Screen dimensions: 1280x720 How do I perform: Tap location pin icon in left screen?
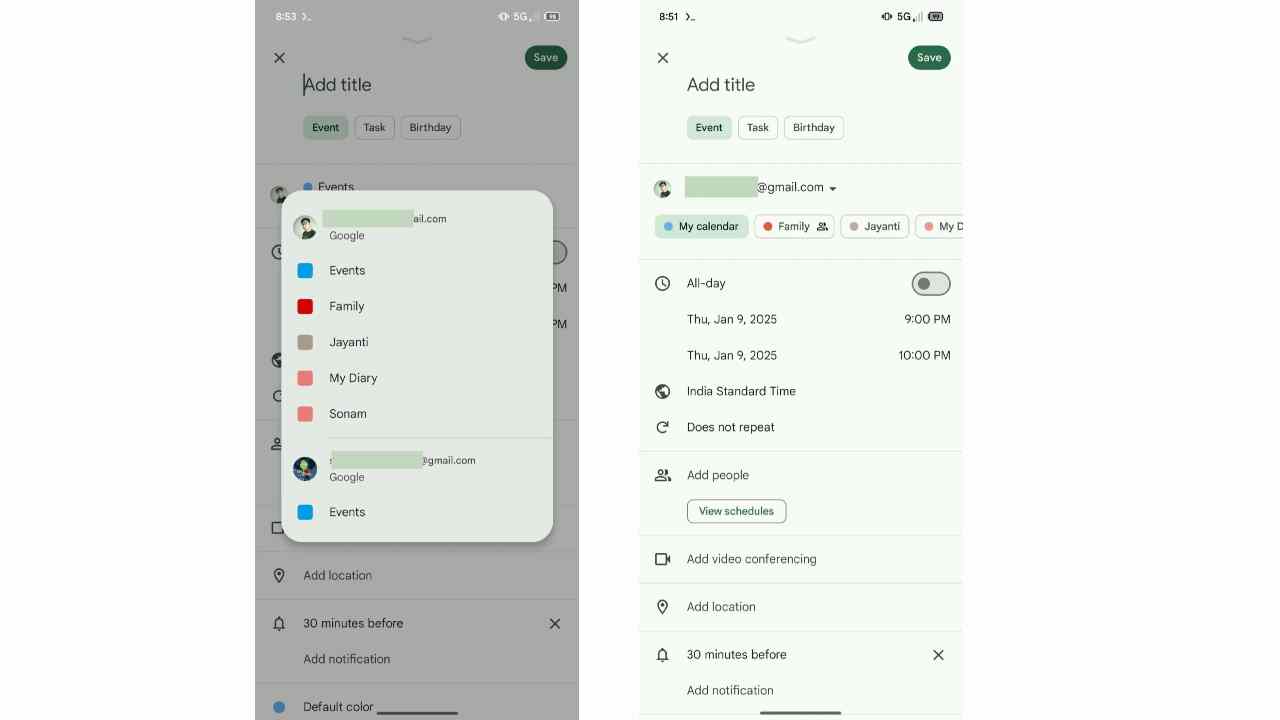[x=279, y=575]
